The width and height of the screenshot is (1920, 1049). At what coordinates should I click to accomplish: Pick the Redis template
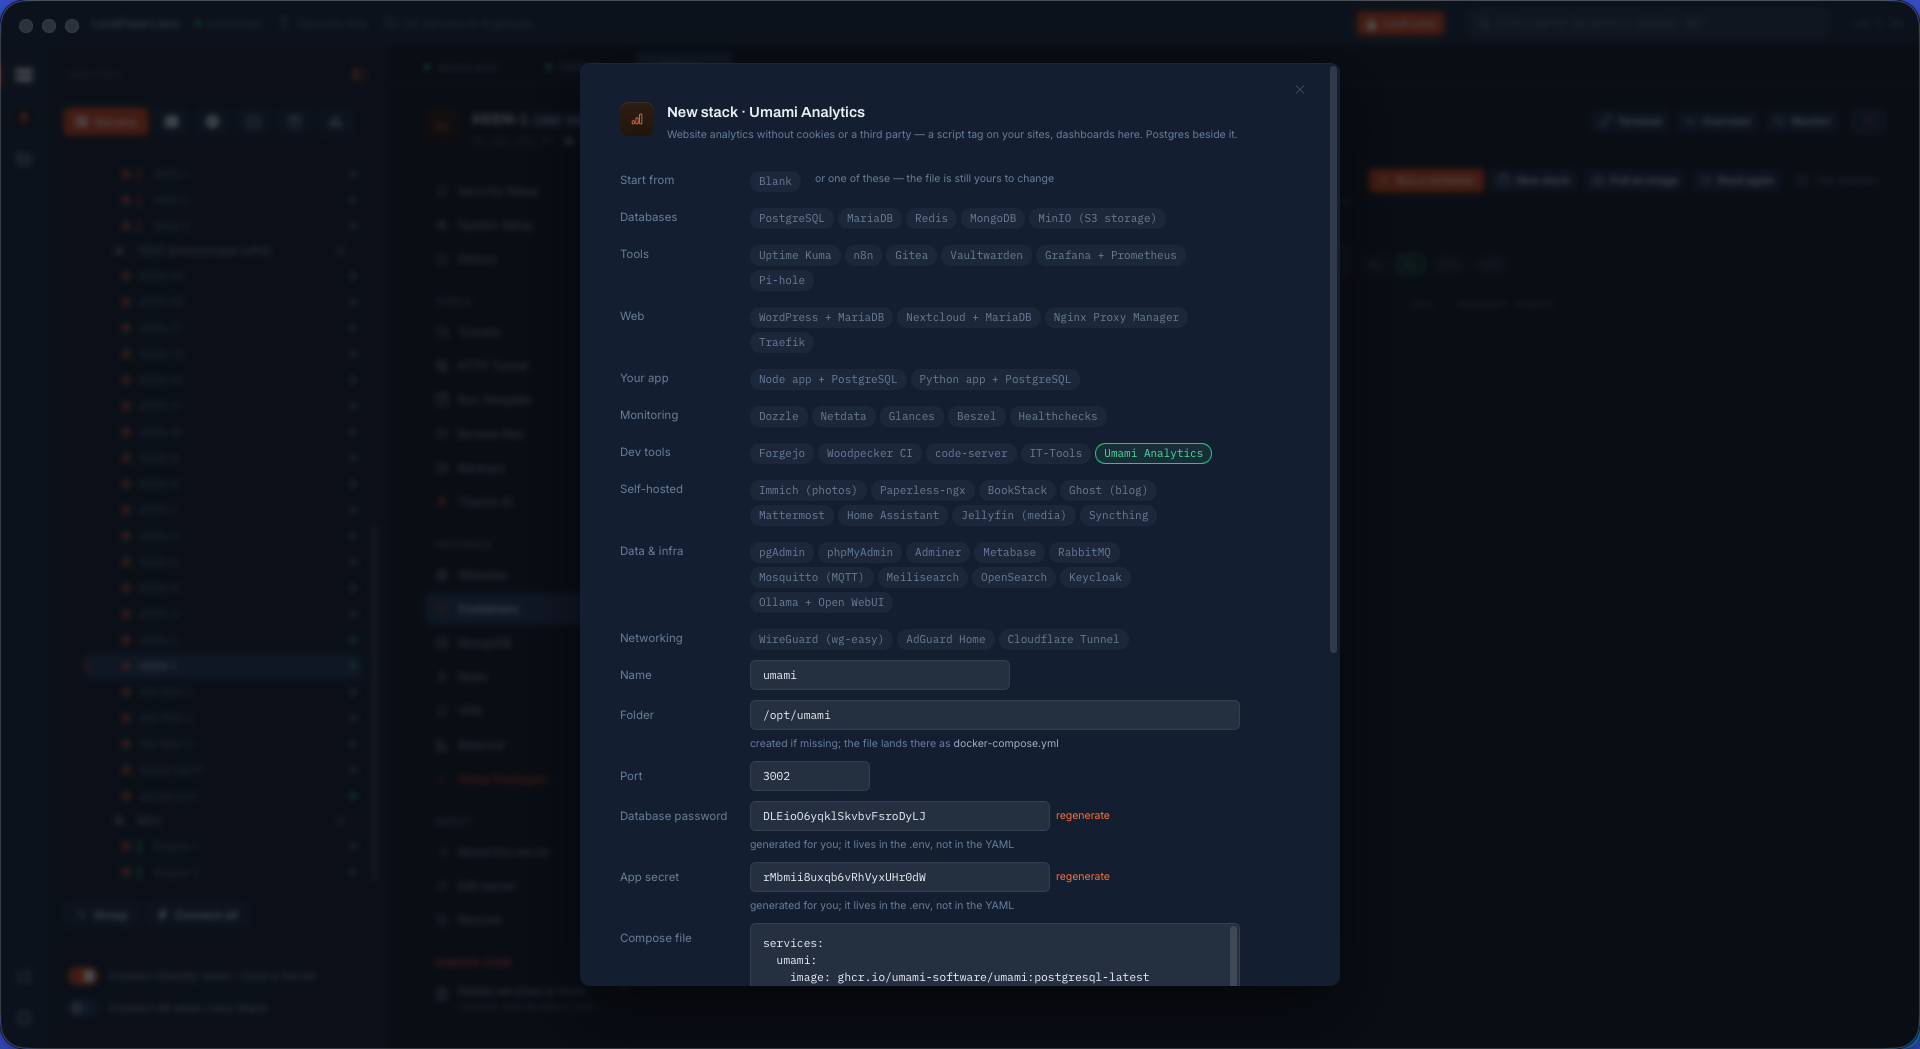point(931,218)
